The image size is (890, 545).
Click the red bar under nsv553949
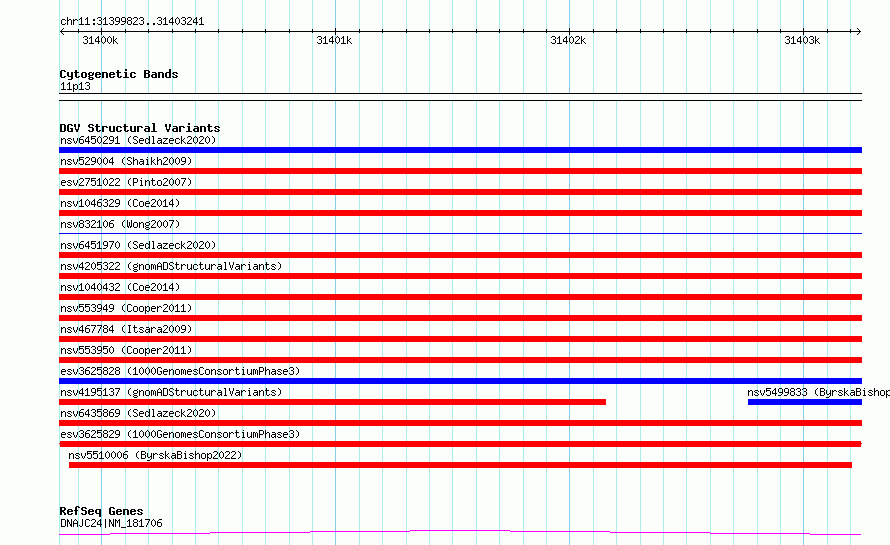click(460, 318)
